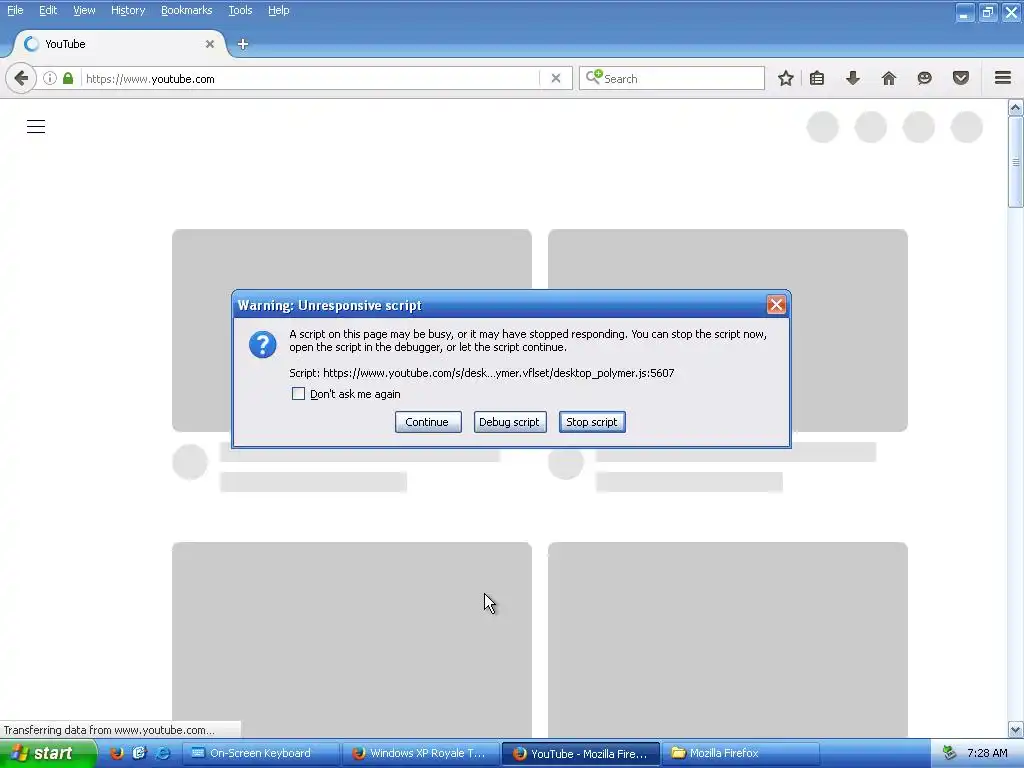
Task: Click the Debug script button
Action: 509,422
